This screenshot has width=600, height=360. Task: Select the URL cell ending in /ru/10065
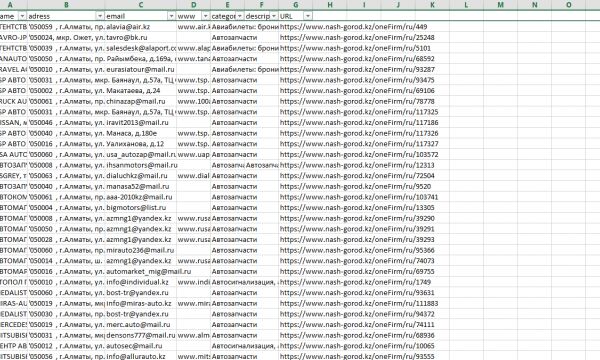pyautogui.click(x=296, y=346)
